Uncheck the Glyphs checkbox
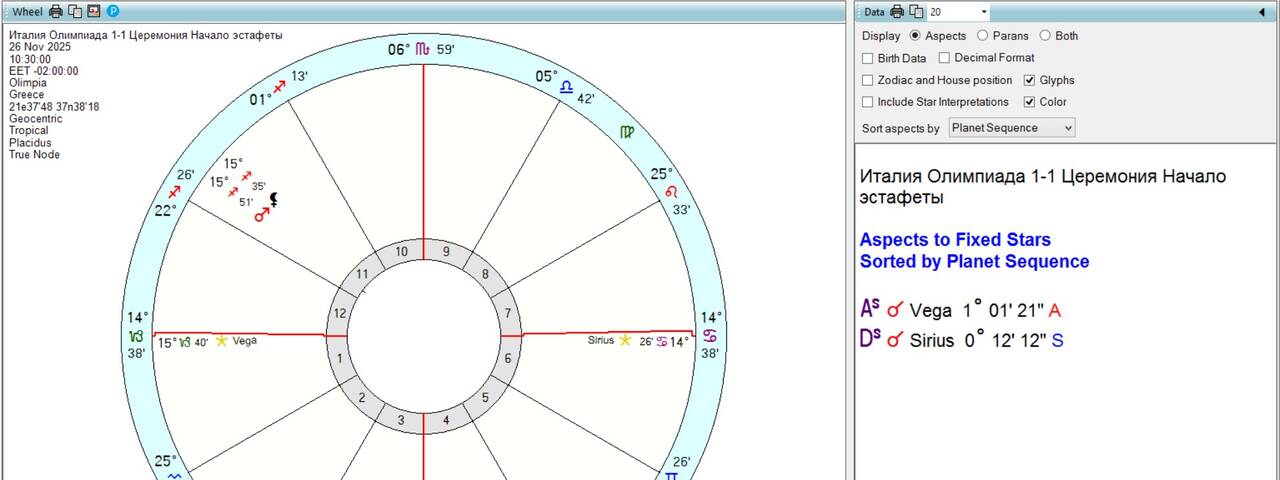This screenshot has width=1280, height=480. (x=1030, y=80)
